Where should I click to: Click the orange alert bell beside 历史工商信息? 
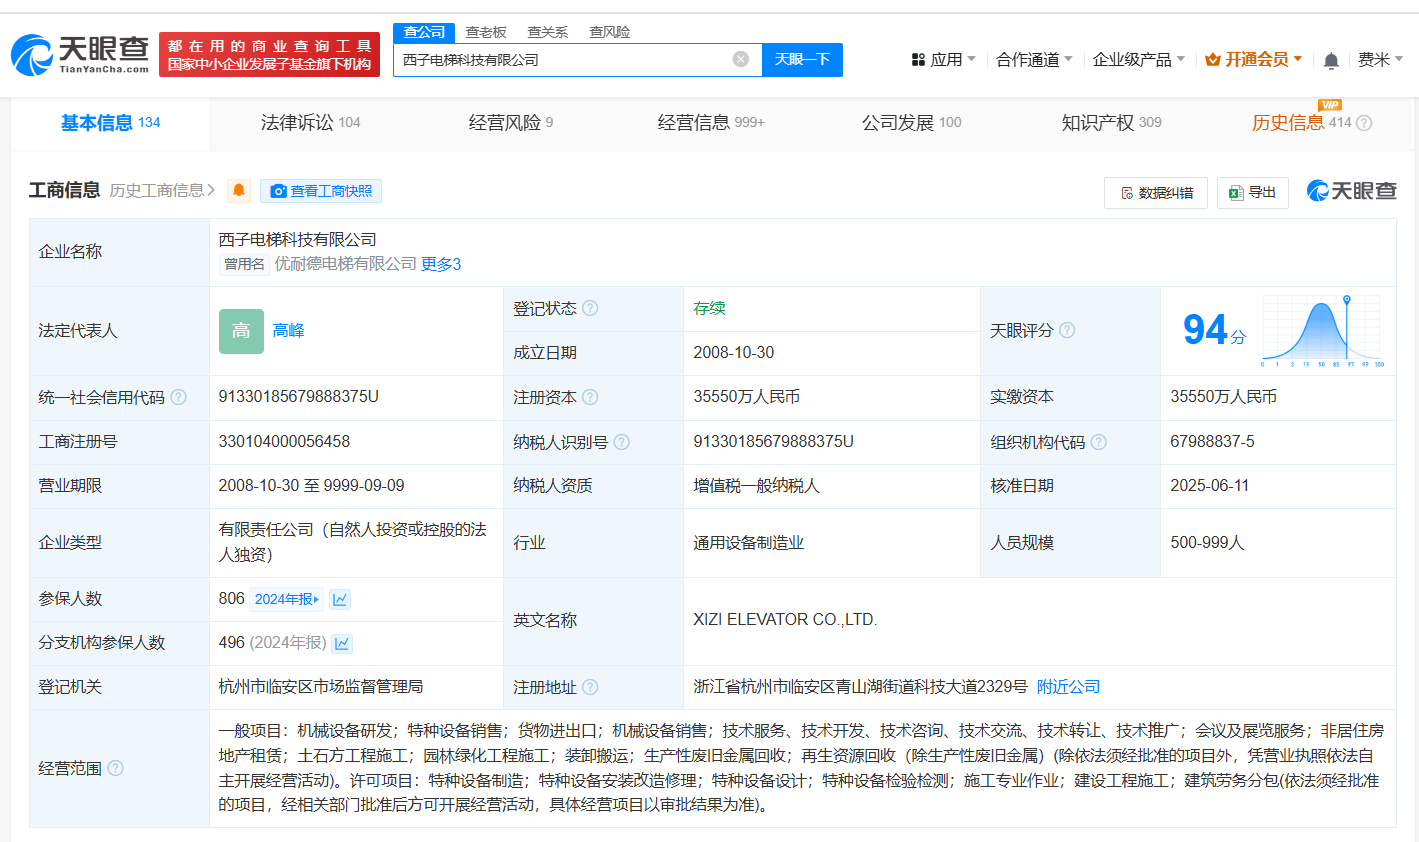click(x=239, y=191)
